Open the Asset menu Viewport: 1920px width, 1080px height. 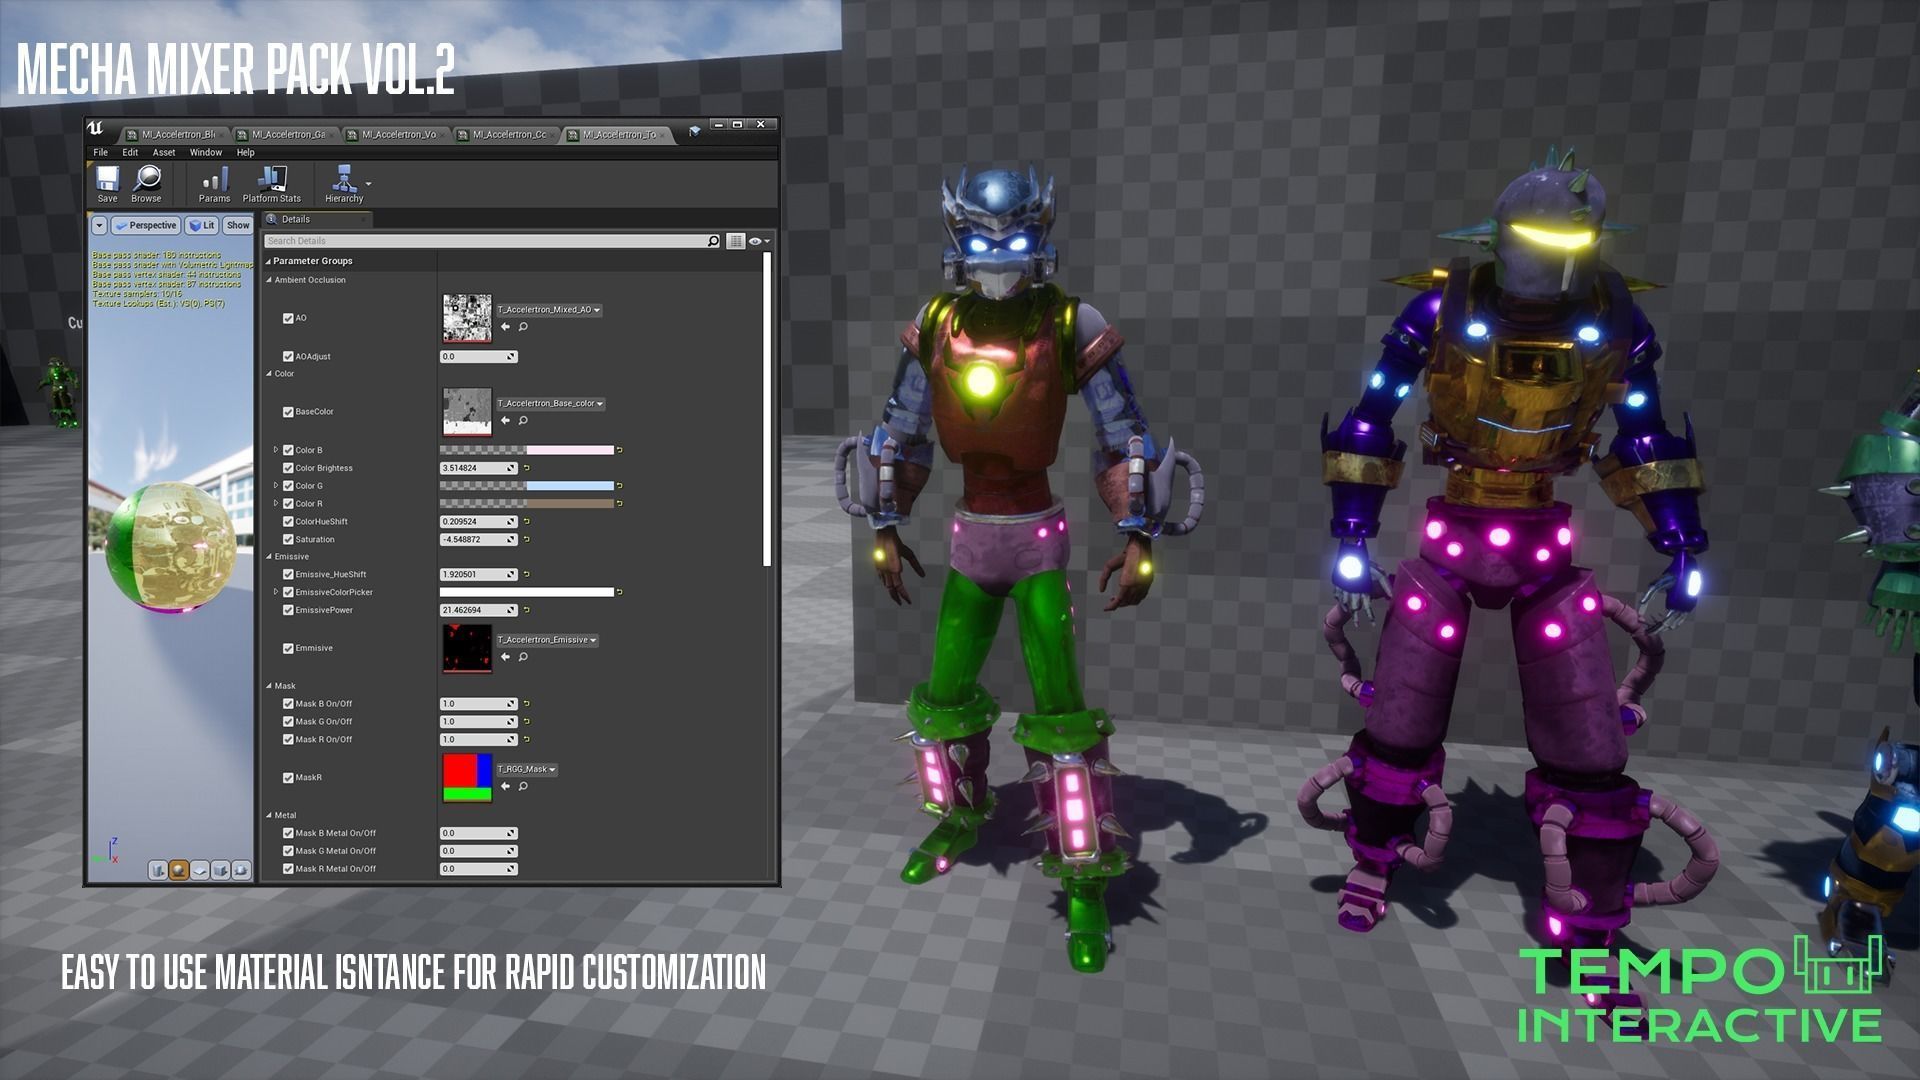point(164,153)
